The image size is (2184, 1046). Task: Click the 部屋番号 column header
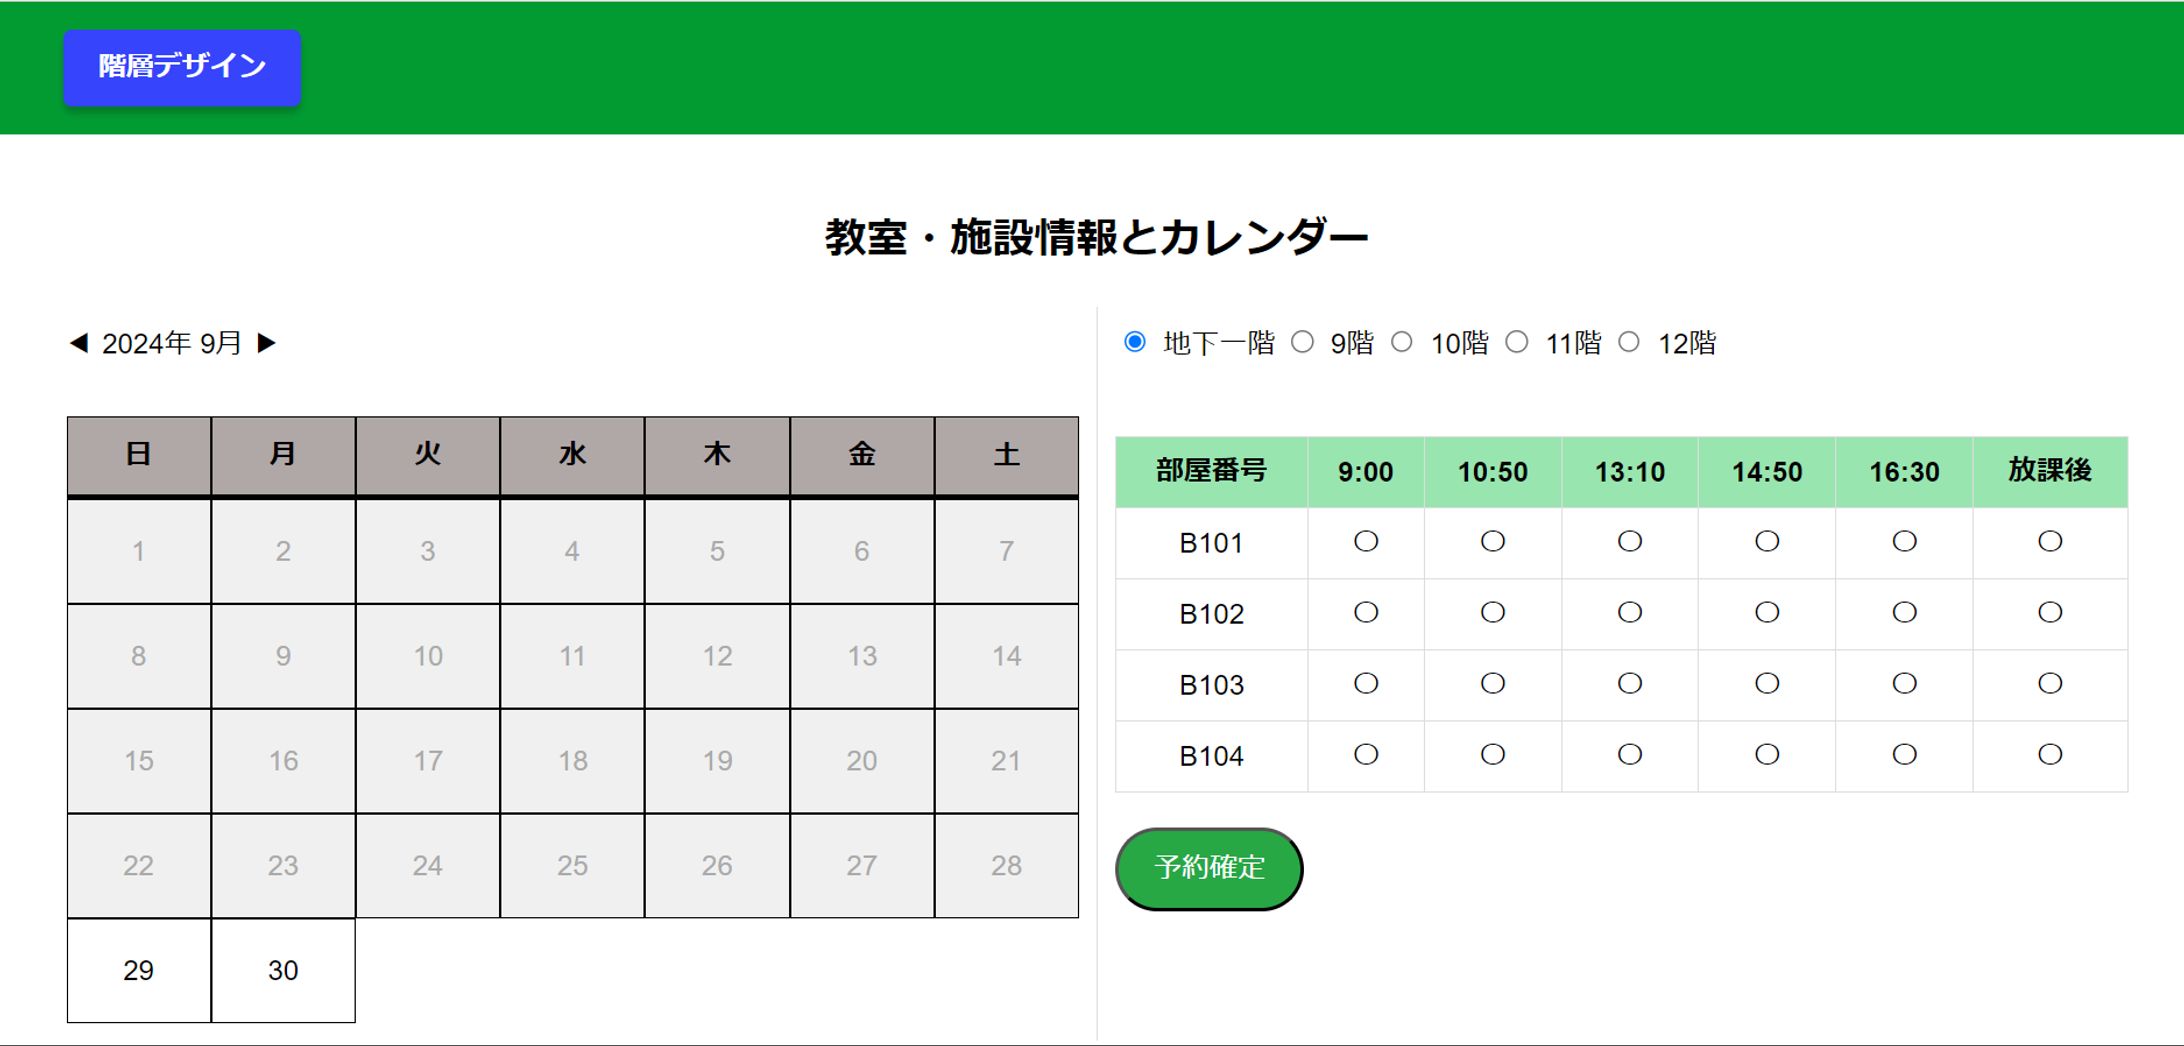[1211, 471]
